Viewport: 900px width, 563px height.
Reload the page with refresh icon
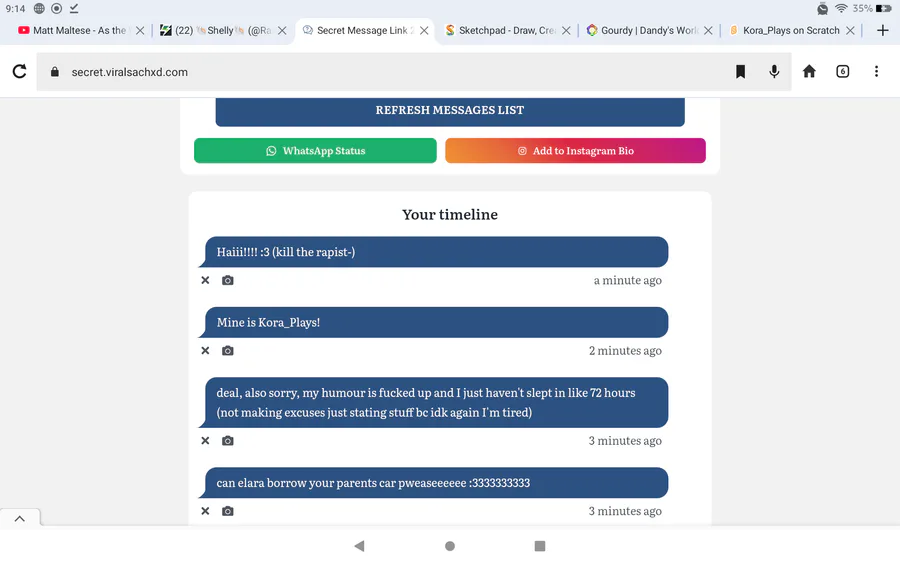(x=19, y=72)
